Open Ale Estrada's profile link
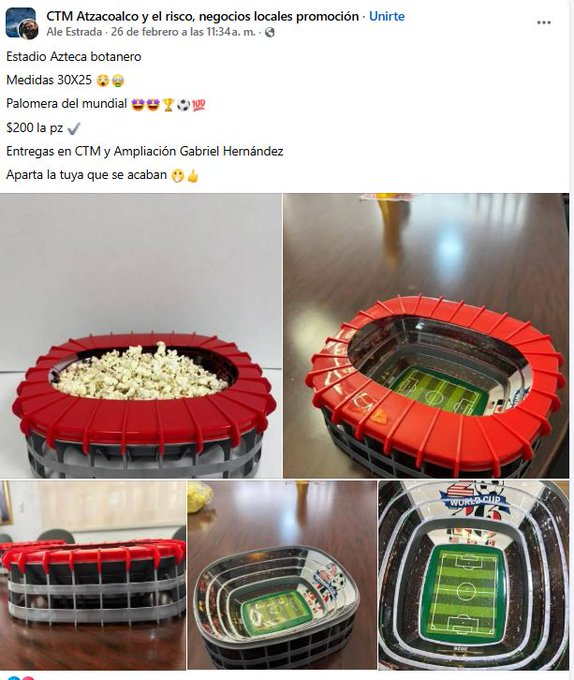 [x=74, y=32]
